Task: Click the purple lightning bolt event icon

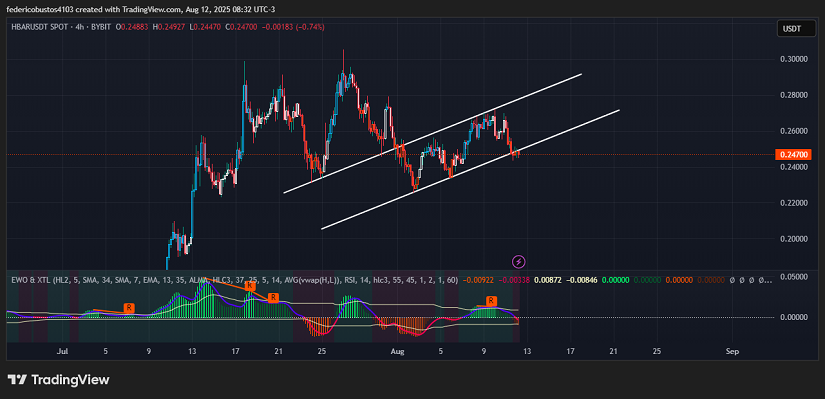Action: 519,261
